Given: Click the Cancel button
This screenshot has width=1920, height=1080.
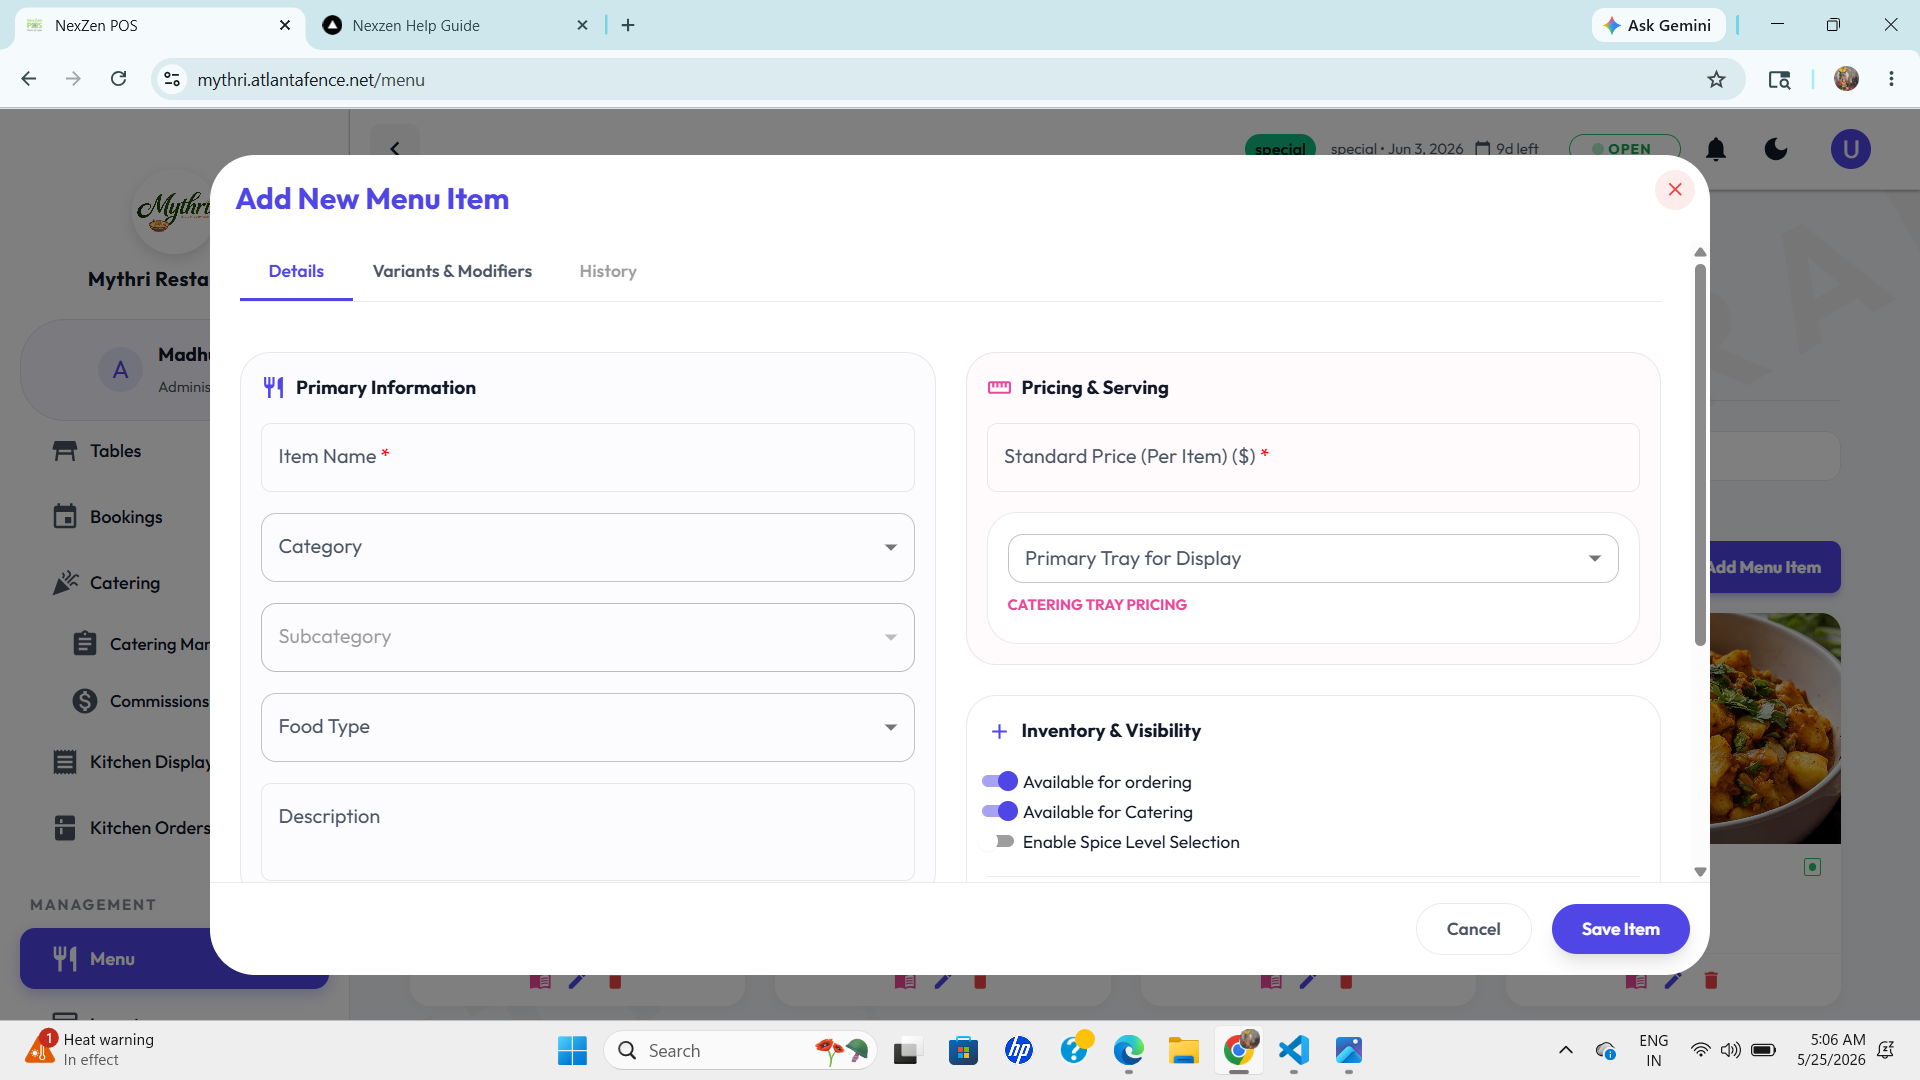Looking at the screenshot, I should 1473,929.
